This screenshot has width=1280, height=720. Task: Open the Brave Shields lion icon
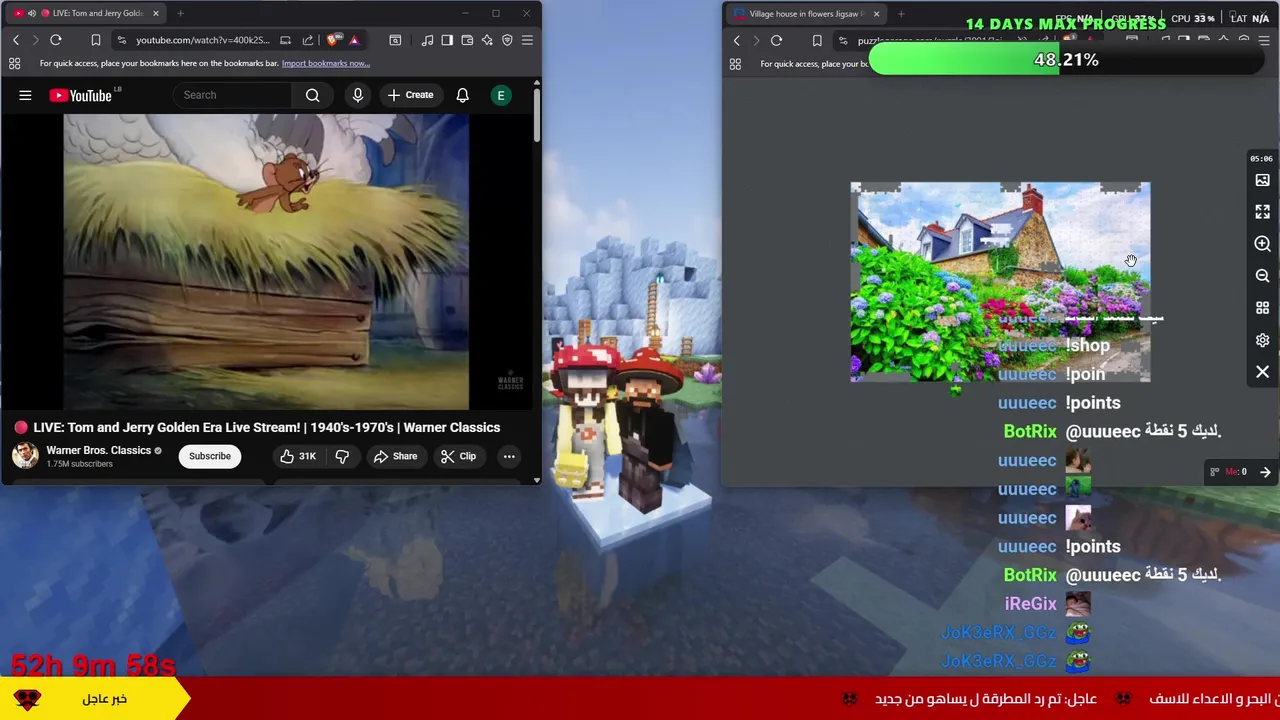pos(333,40)
